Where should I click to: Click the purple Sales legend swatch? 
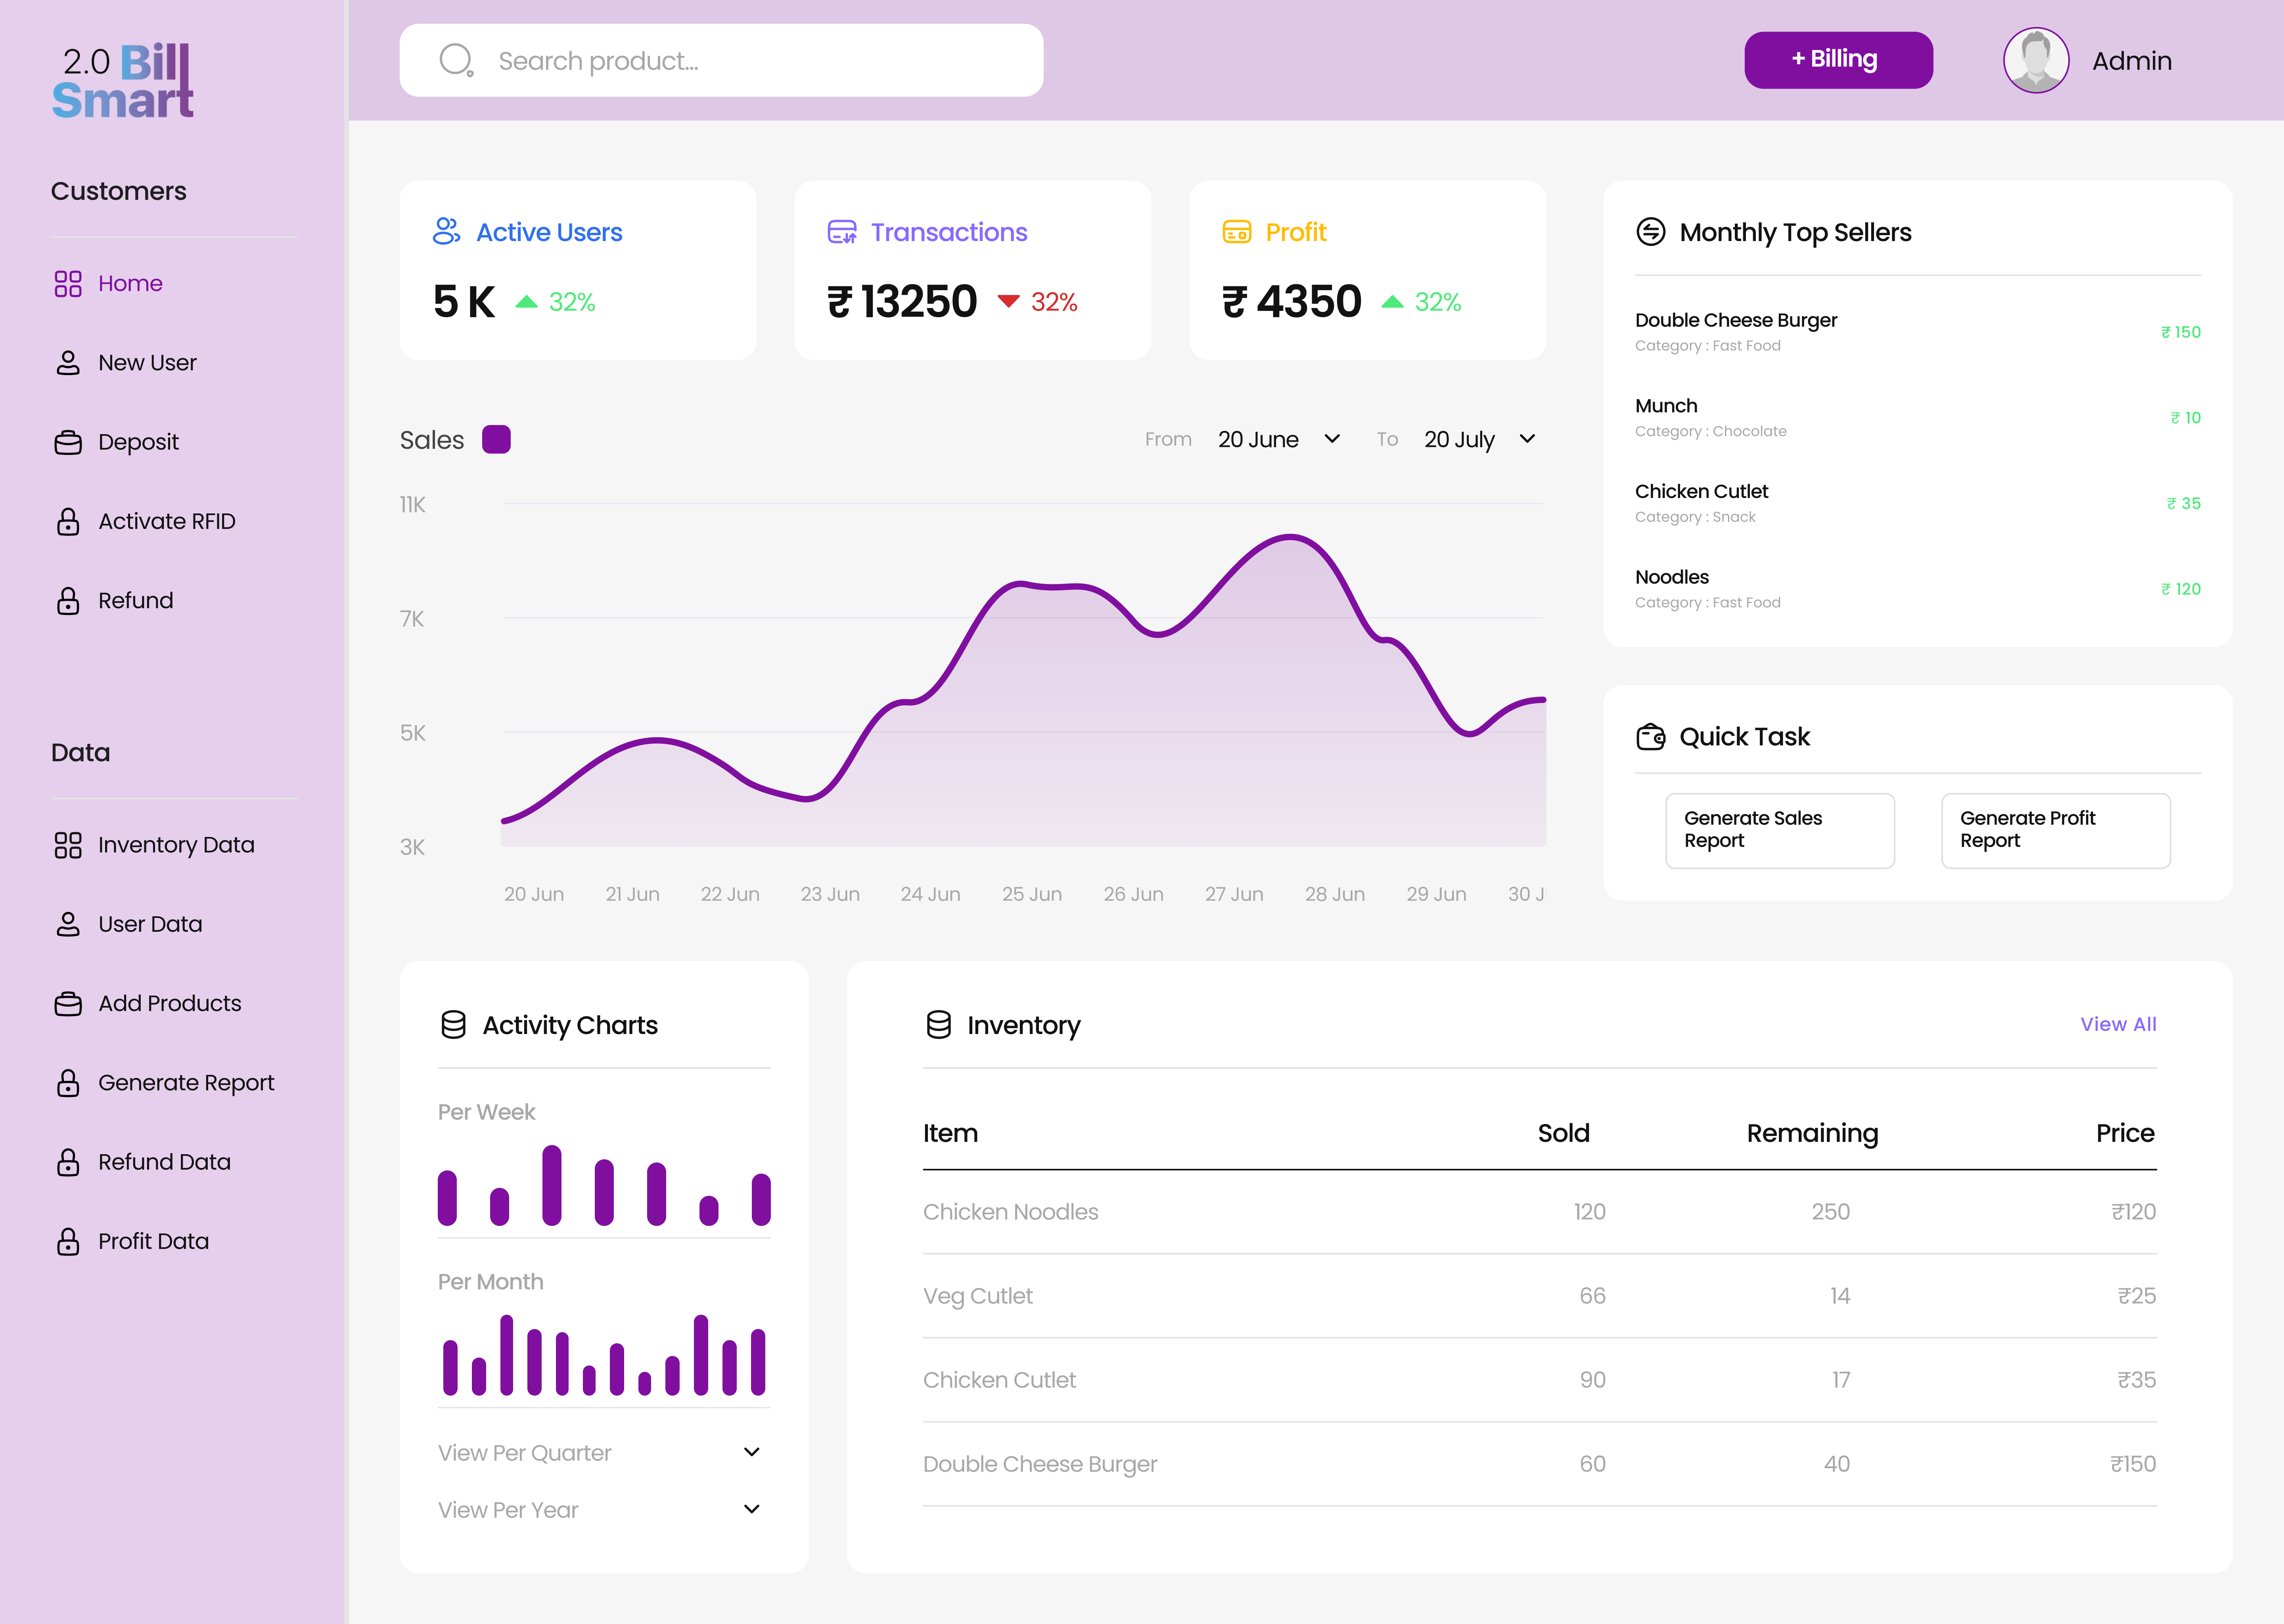pos(496,439)
